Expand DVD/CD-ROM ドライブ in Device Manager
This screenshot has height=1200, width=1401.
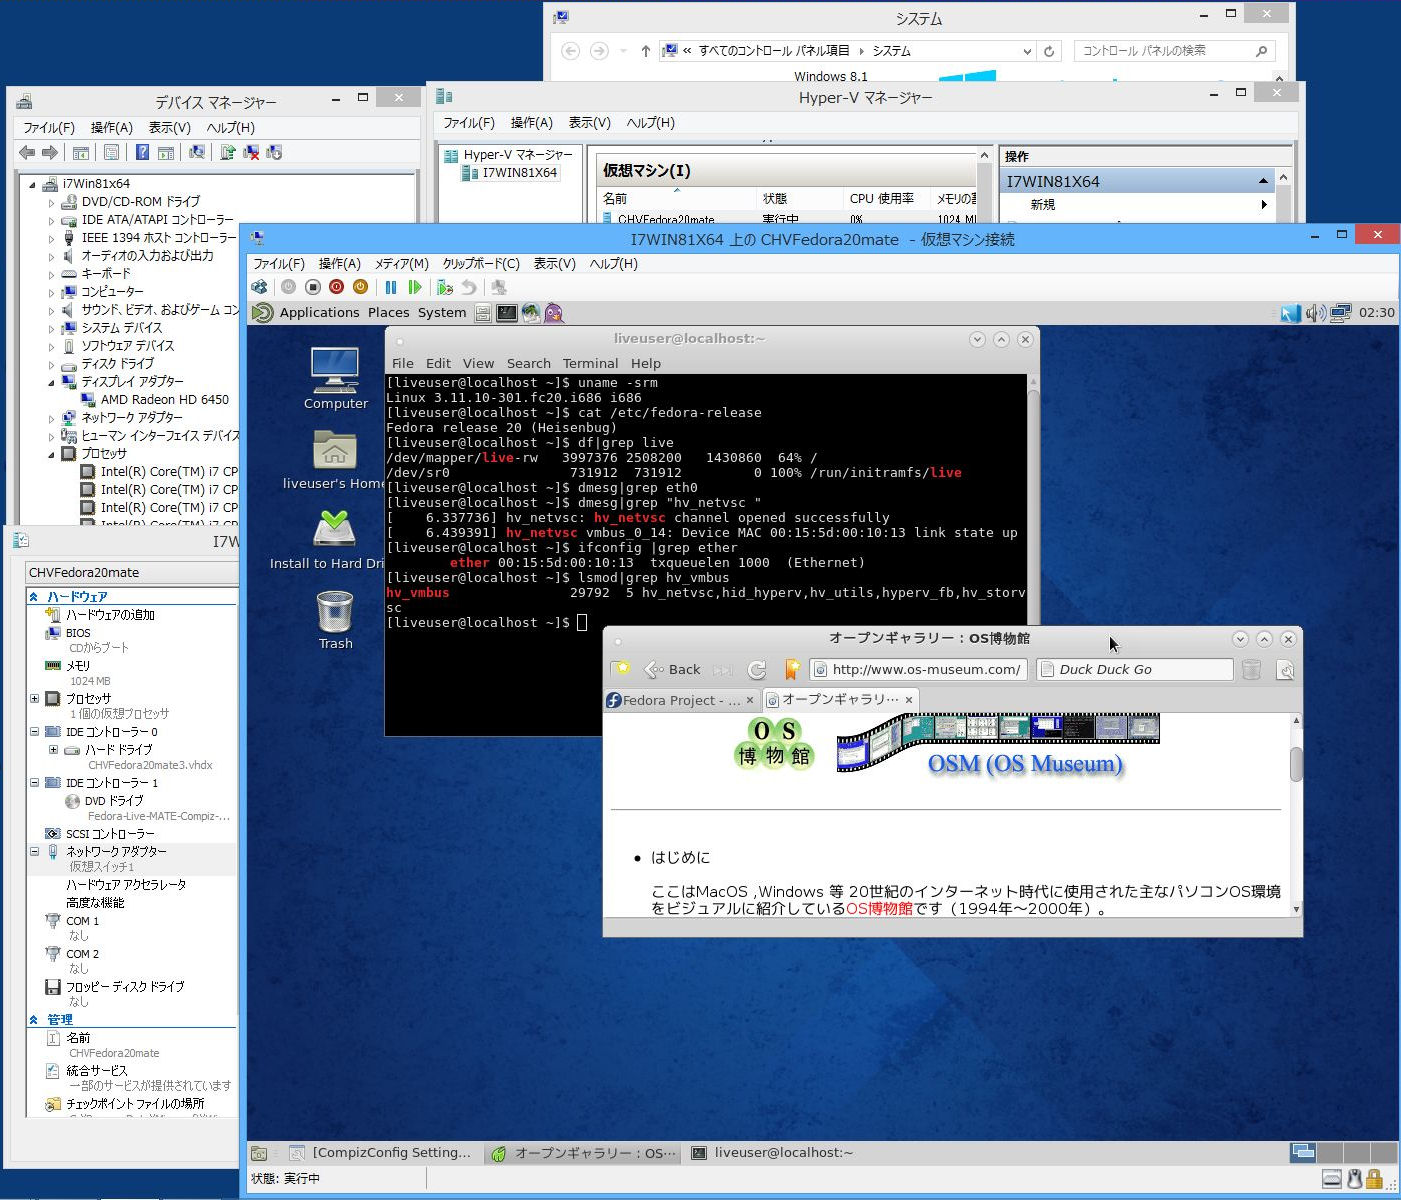(x=51, y=202)
